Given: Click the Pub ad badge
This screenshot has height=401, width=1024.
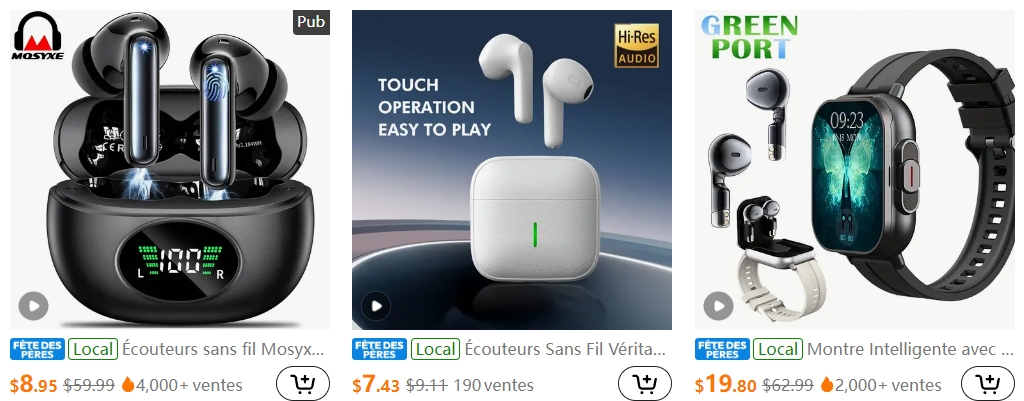Looking at the screenshot, I should tap(311, 22).
